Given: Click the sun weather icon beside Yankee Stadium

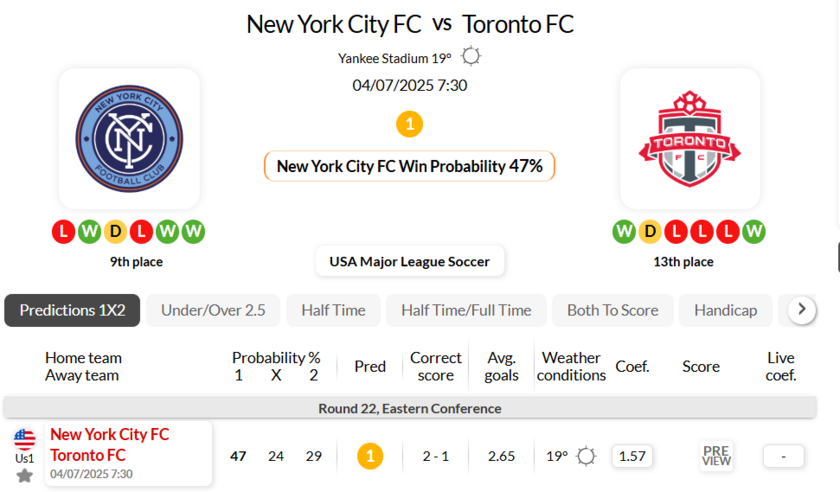Looking at the screenshot, I should click(x=471, y=57).
